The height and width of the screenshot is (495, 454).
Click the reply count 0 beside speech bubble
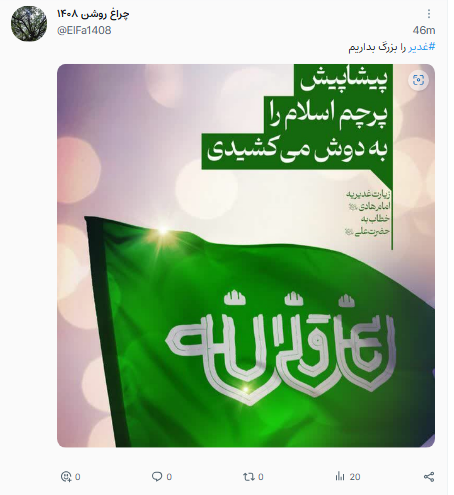pyautogui.click(x=169, y=477)
